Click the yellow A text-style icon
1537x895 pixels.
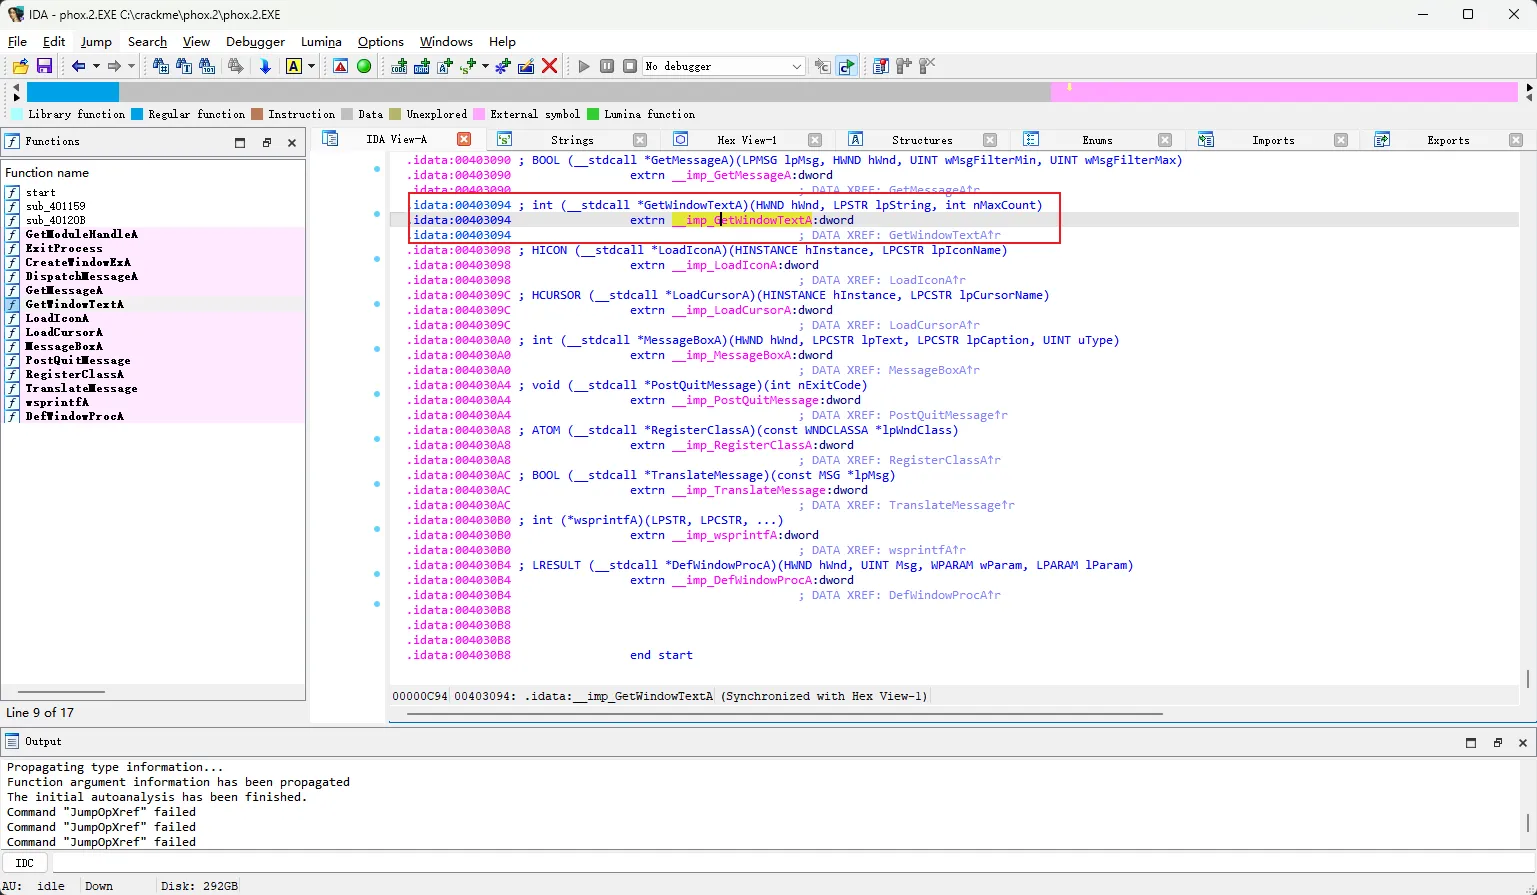pyautogui.click(x=294, y=66)
